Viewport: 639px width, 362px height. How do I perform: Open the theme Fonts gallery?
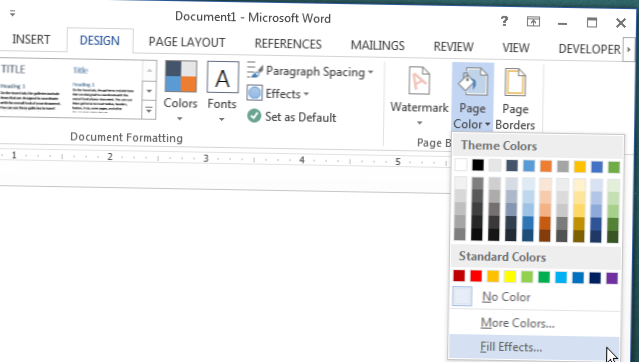point(222,92)
